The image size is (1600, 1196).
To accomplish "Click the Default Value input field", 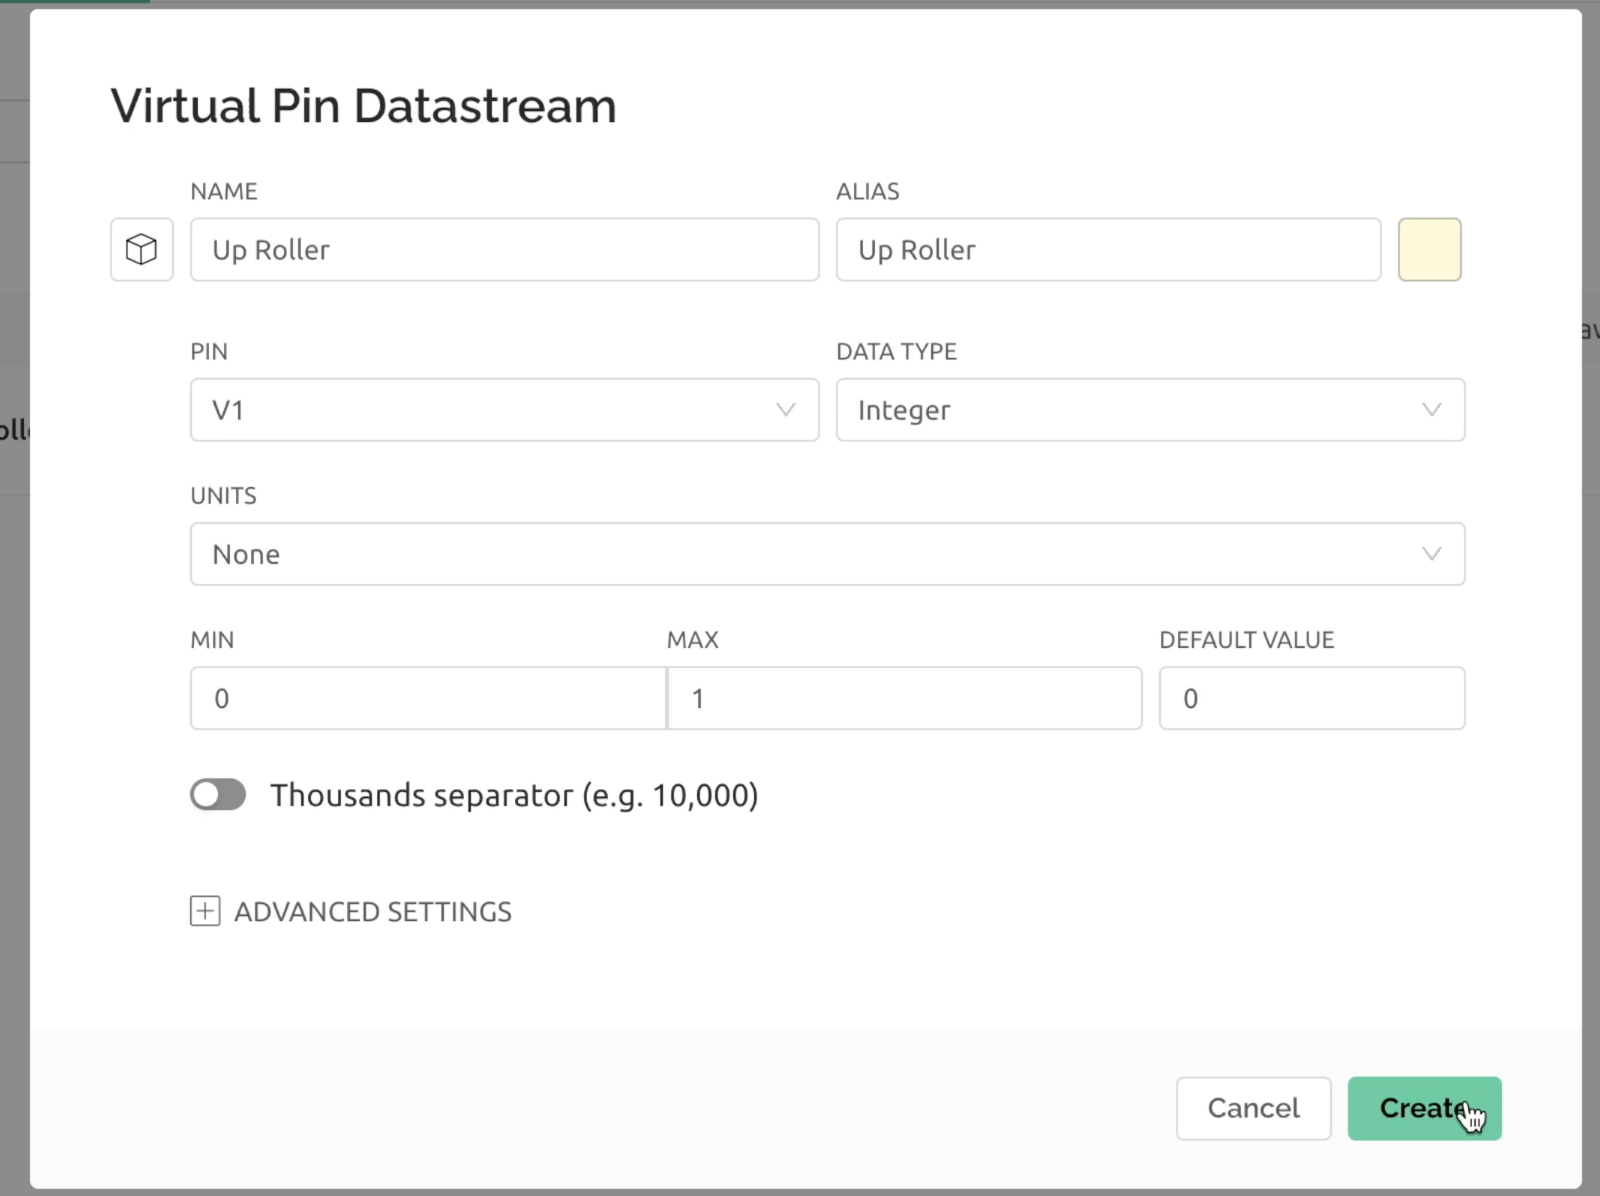I will click(x=1312, y=698).
